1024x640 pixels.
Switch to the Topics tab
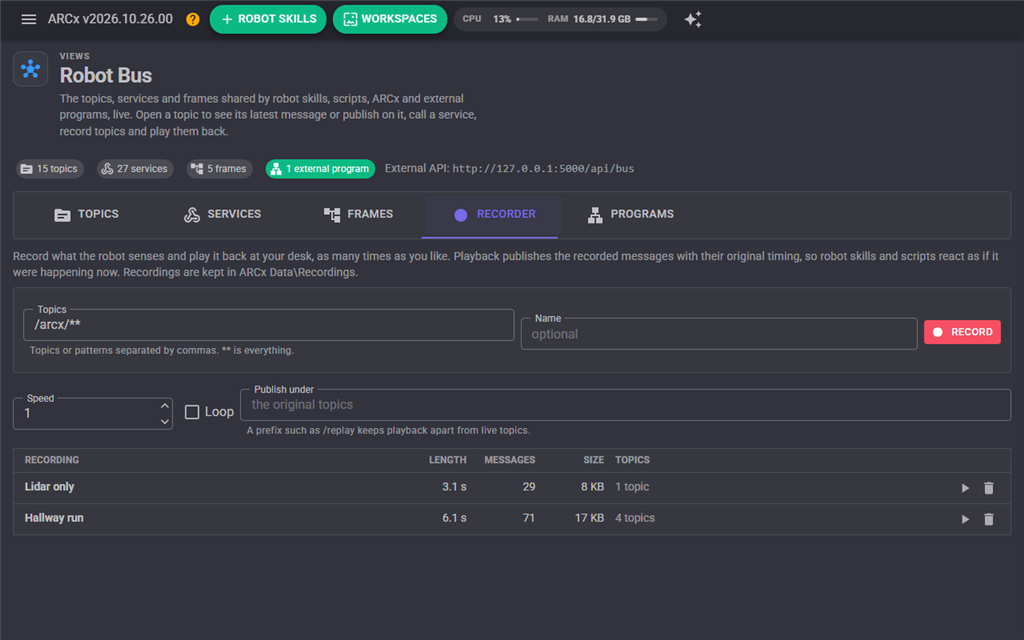click(x=86, y=214)
